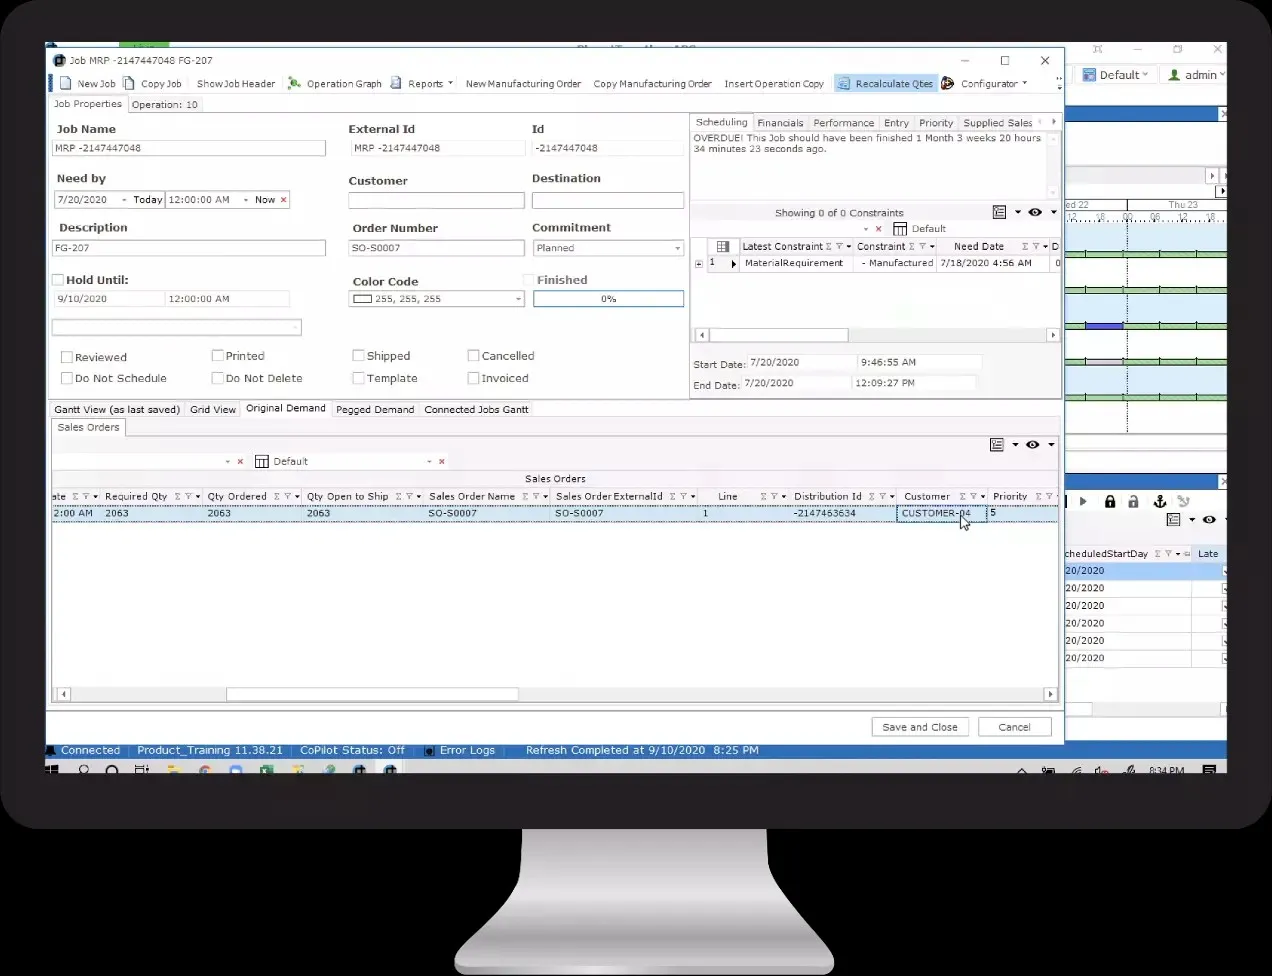Click the Sales Orders horizontal scrollbar
The height and width of the screenshot is (976, 1272).
click(x=372, y=694)
